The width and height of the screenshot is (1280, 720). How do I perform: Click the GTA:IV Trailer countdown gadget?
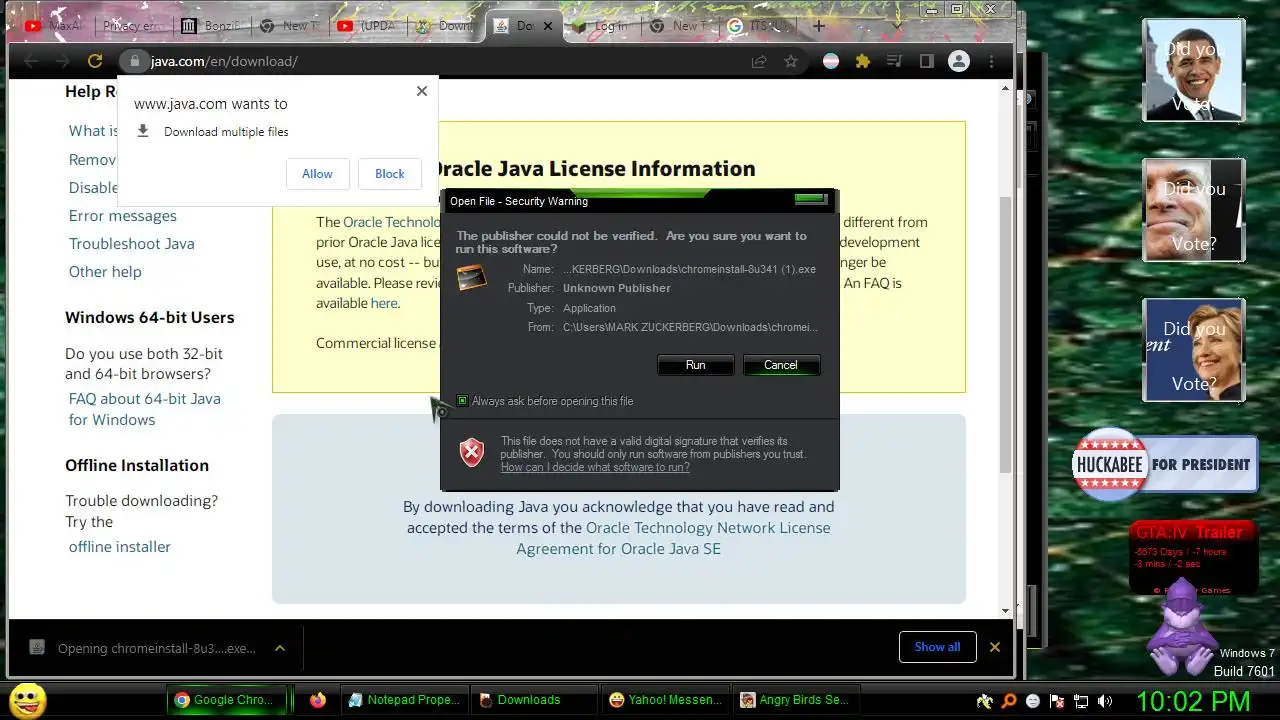pos(1193,557)
